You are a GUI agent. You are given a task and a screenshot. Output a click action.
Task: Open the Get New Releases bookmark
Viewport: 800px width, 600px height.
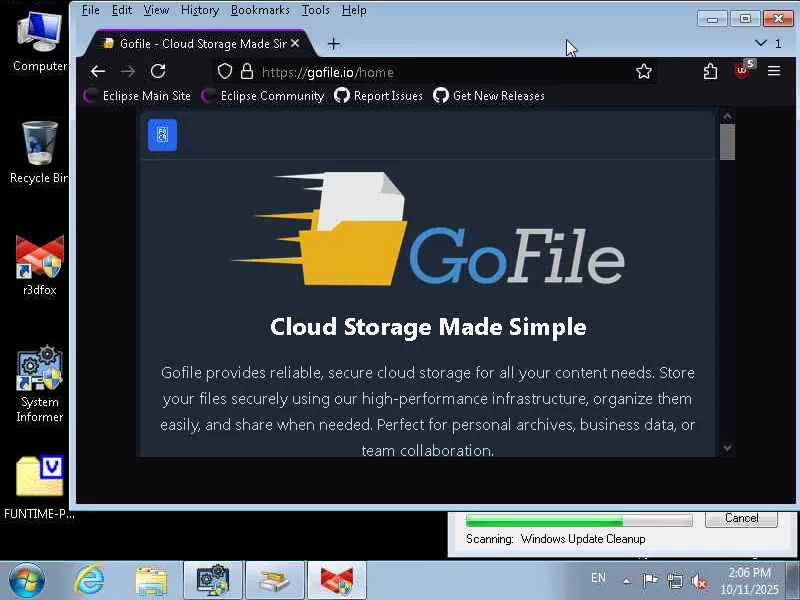pos(489,96)
